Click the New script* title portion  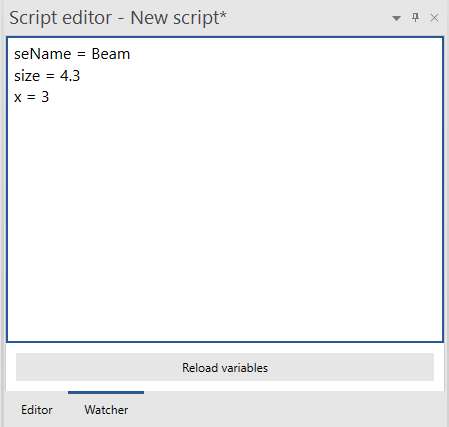point(178,18)
